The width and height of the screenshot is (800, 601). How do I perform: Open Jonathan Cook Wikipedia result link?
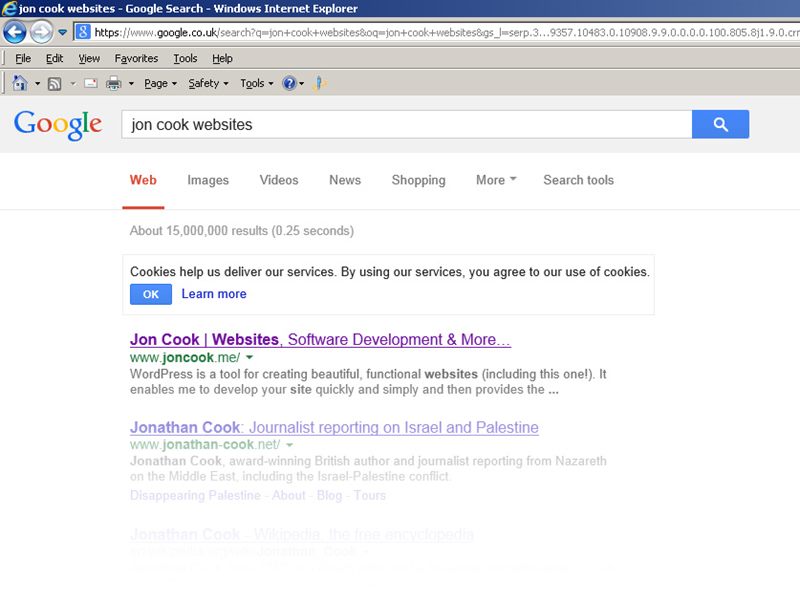click(x=302, y=534)
